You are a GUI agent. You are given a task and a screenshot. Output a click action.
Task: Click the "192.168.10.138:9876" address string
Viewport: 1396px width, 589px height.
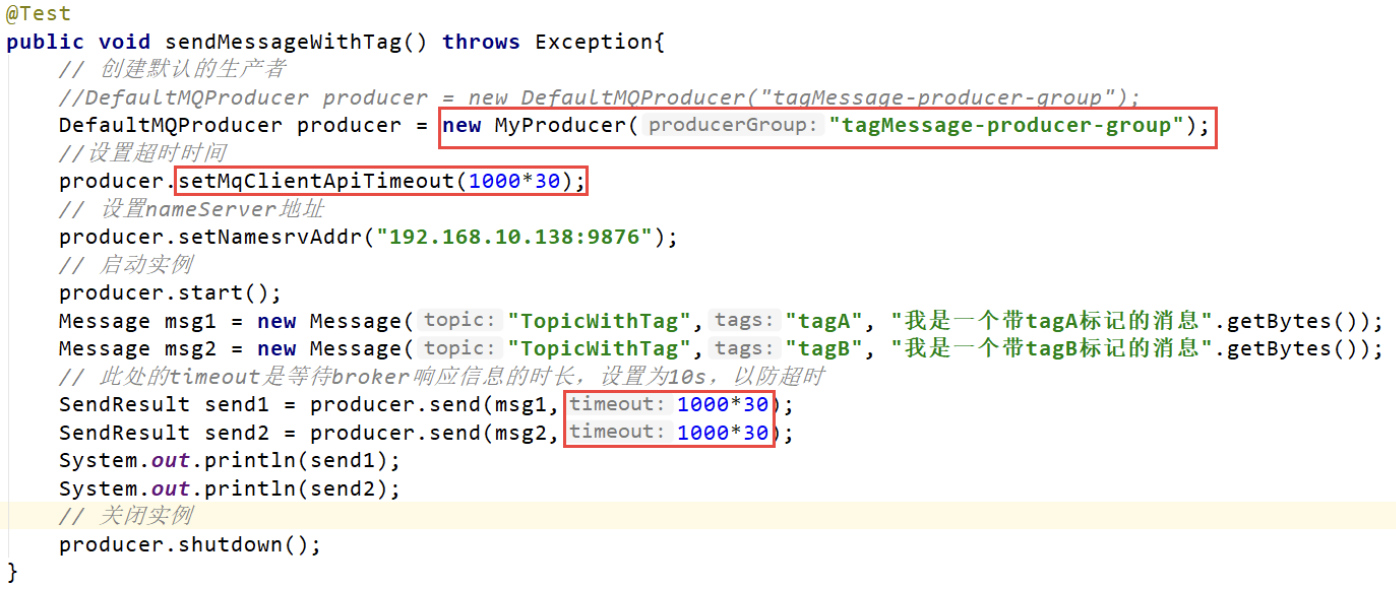coord(520,237)
